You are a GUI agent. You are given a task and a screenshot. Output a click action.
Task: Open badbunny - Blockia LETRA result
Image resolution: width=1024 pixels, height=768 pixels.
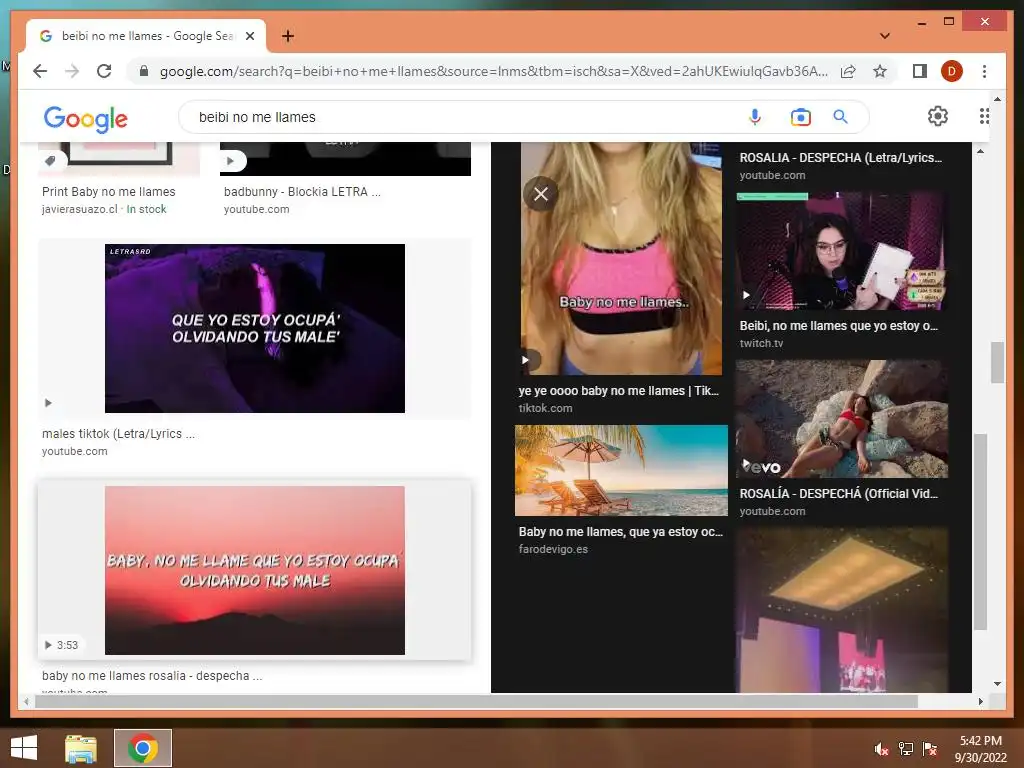(x=302, y=191)
